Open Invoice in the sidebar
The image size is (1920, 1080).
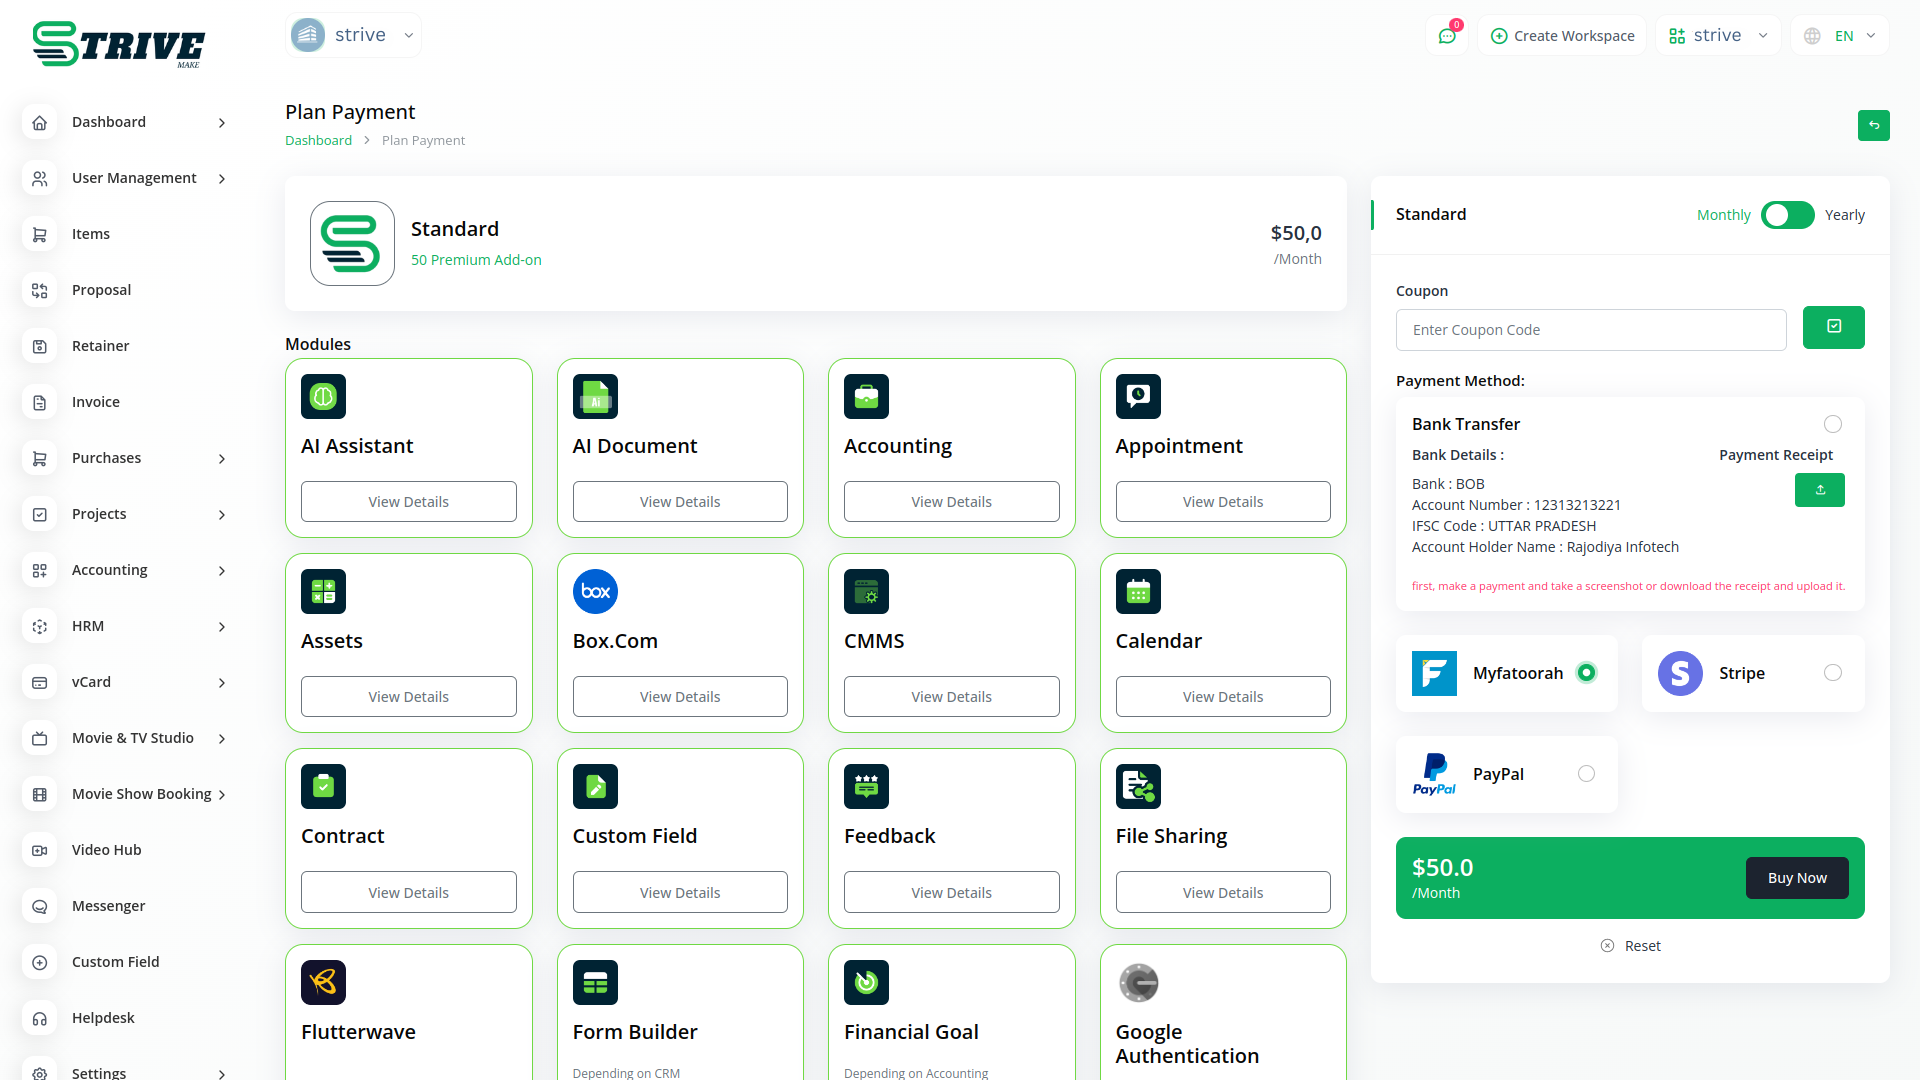[95, 402]
